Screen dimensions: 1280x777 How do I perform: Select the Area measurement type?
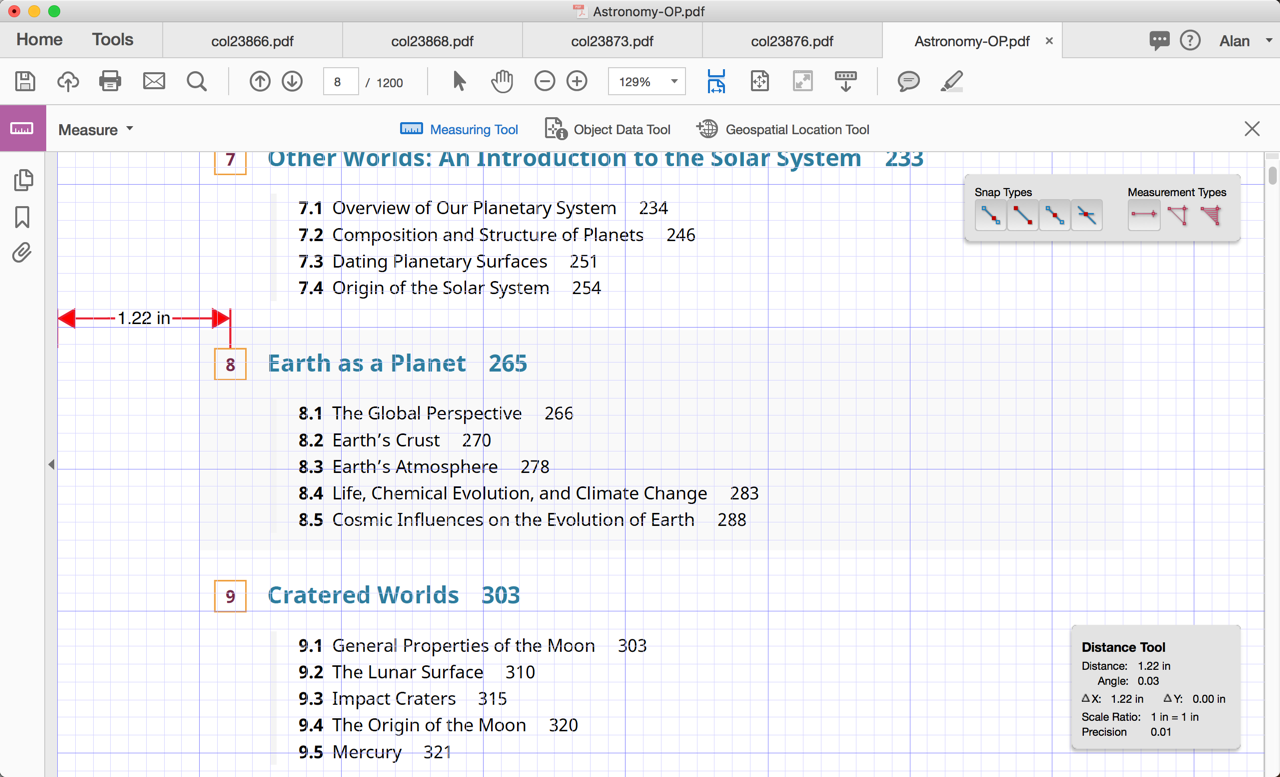tap(1212, 215)
